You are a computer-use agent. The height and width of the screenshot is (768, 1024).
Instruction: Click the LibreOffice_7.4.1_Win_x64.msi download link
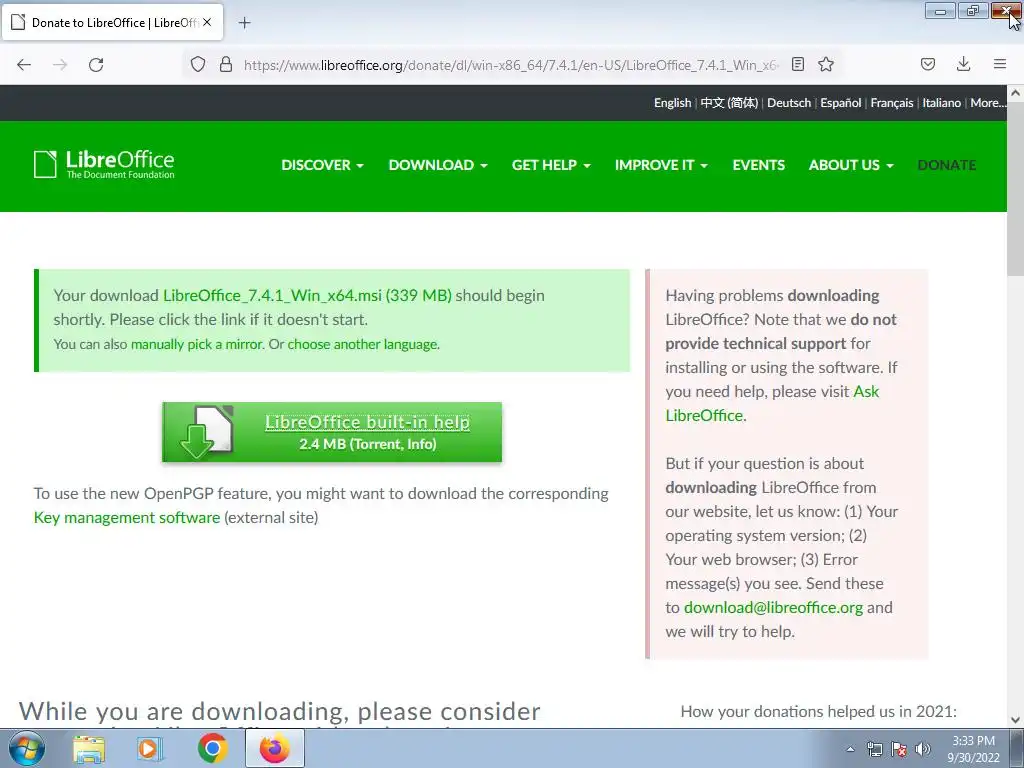307,295
